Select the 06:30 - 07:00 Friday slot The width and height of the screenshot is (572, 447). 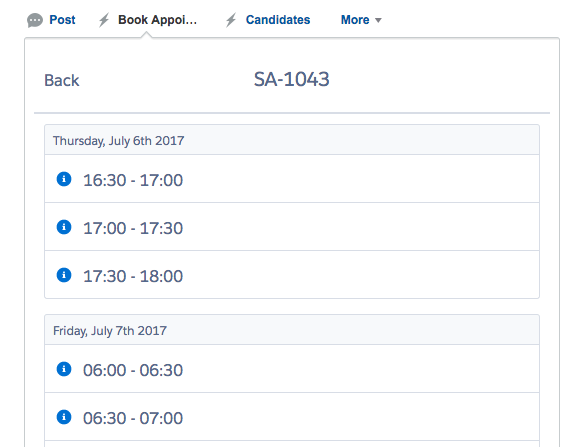coord(292,416)
